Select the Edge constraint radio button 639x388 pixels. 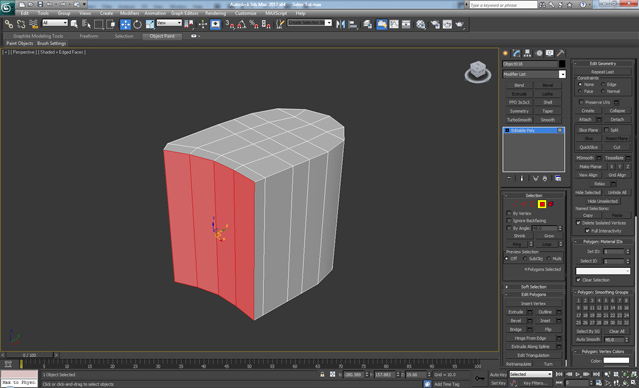point(603,84)
